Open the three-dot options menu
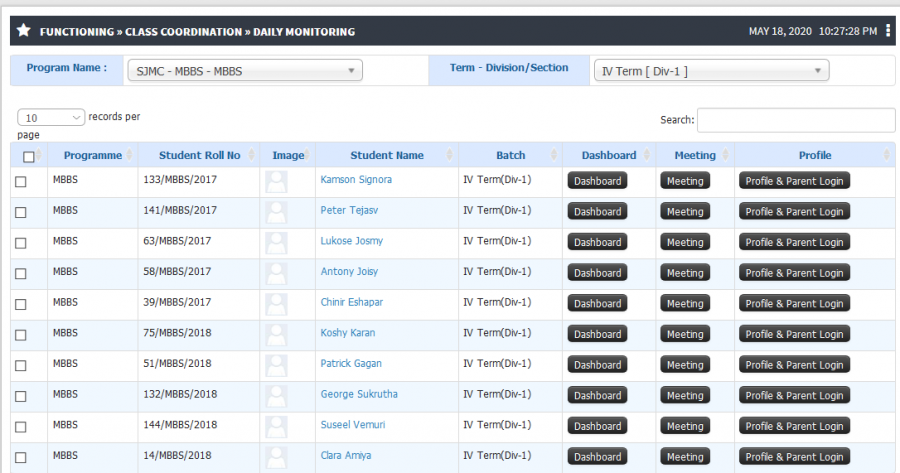This screenshot has height=473, width=900. pyautogui.click(x=888, y=30)
